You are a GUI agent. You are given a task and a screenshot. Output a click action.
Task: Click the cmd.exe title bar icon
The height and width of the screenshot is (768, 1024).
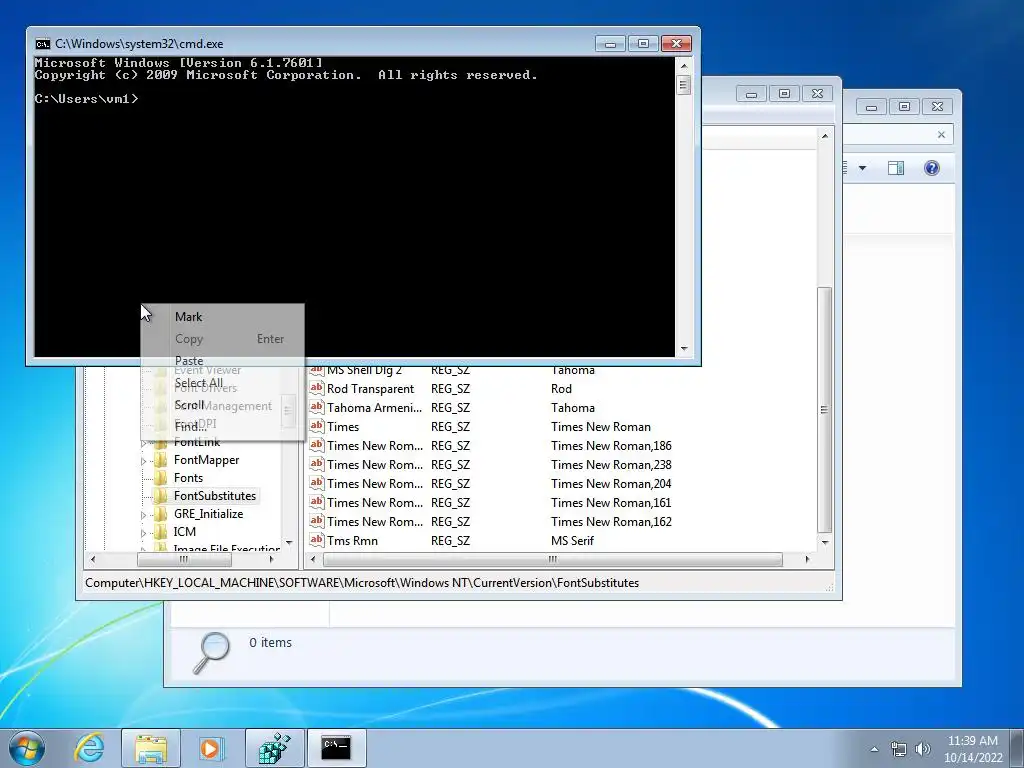[42, 44]
